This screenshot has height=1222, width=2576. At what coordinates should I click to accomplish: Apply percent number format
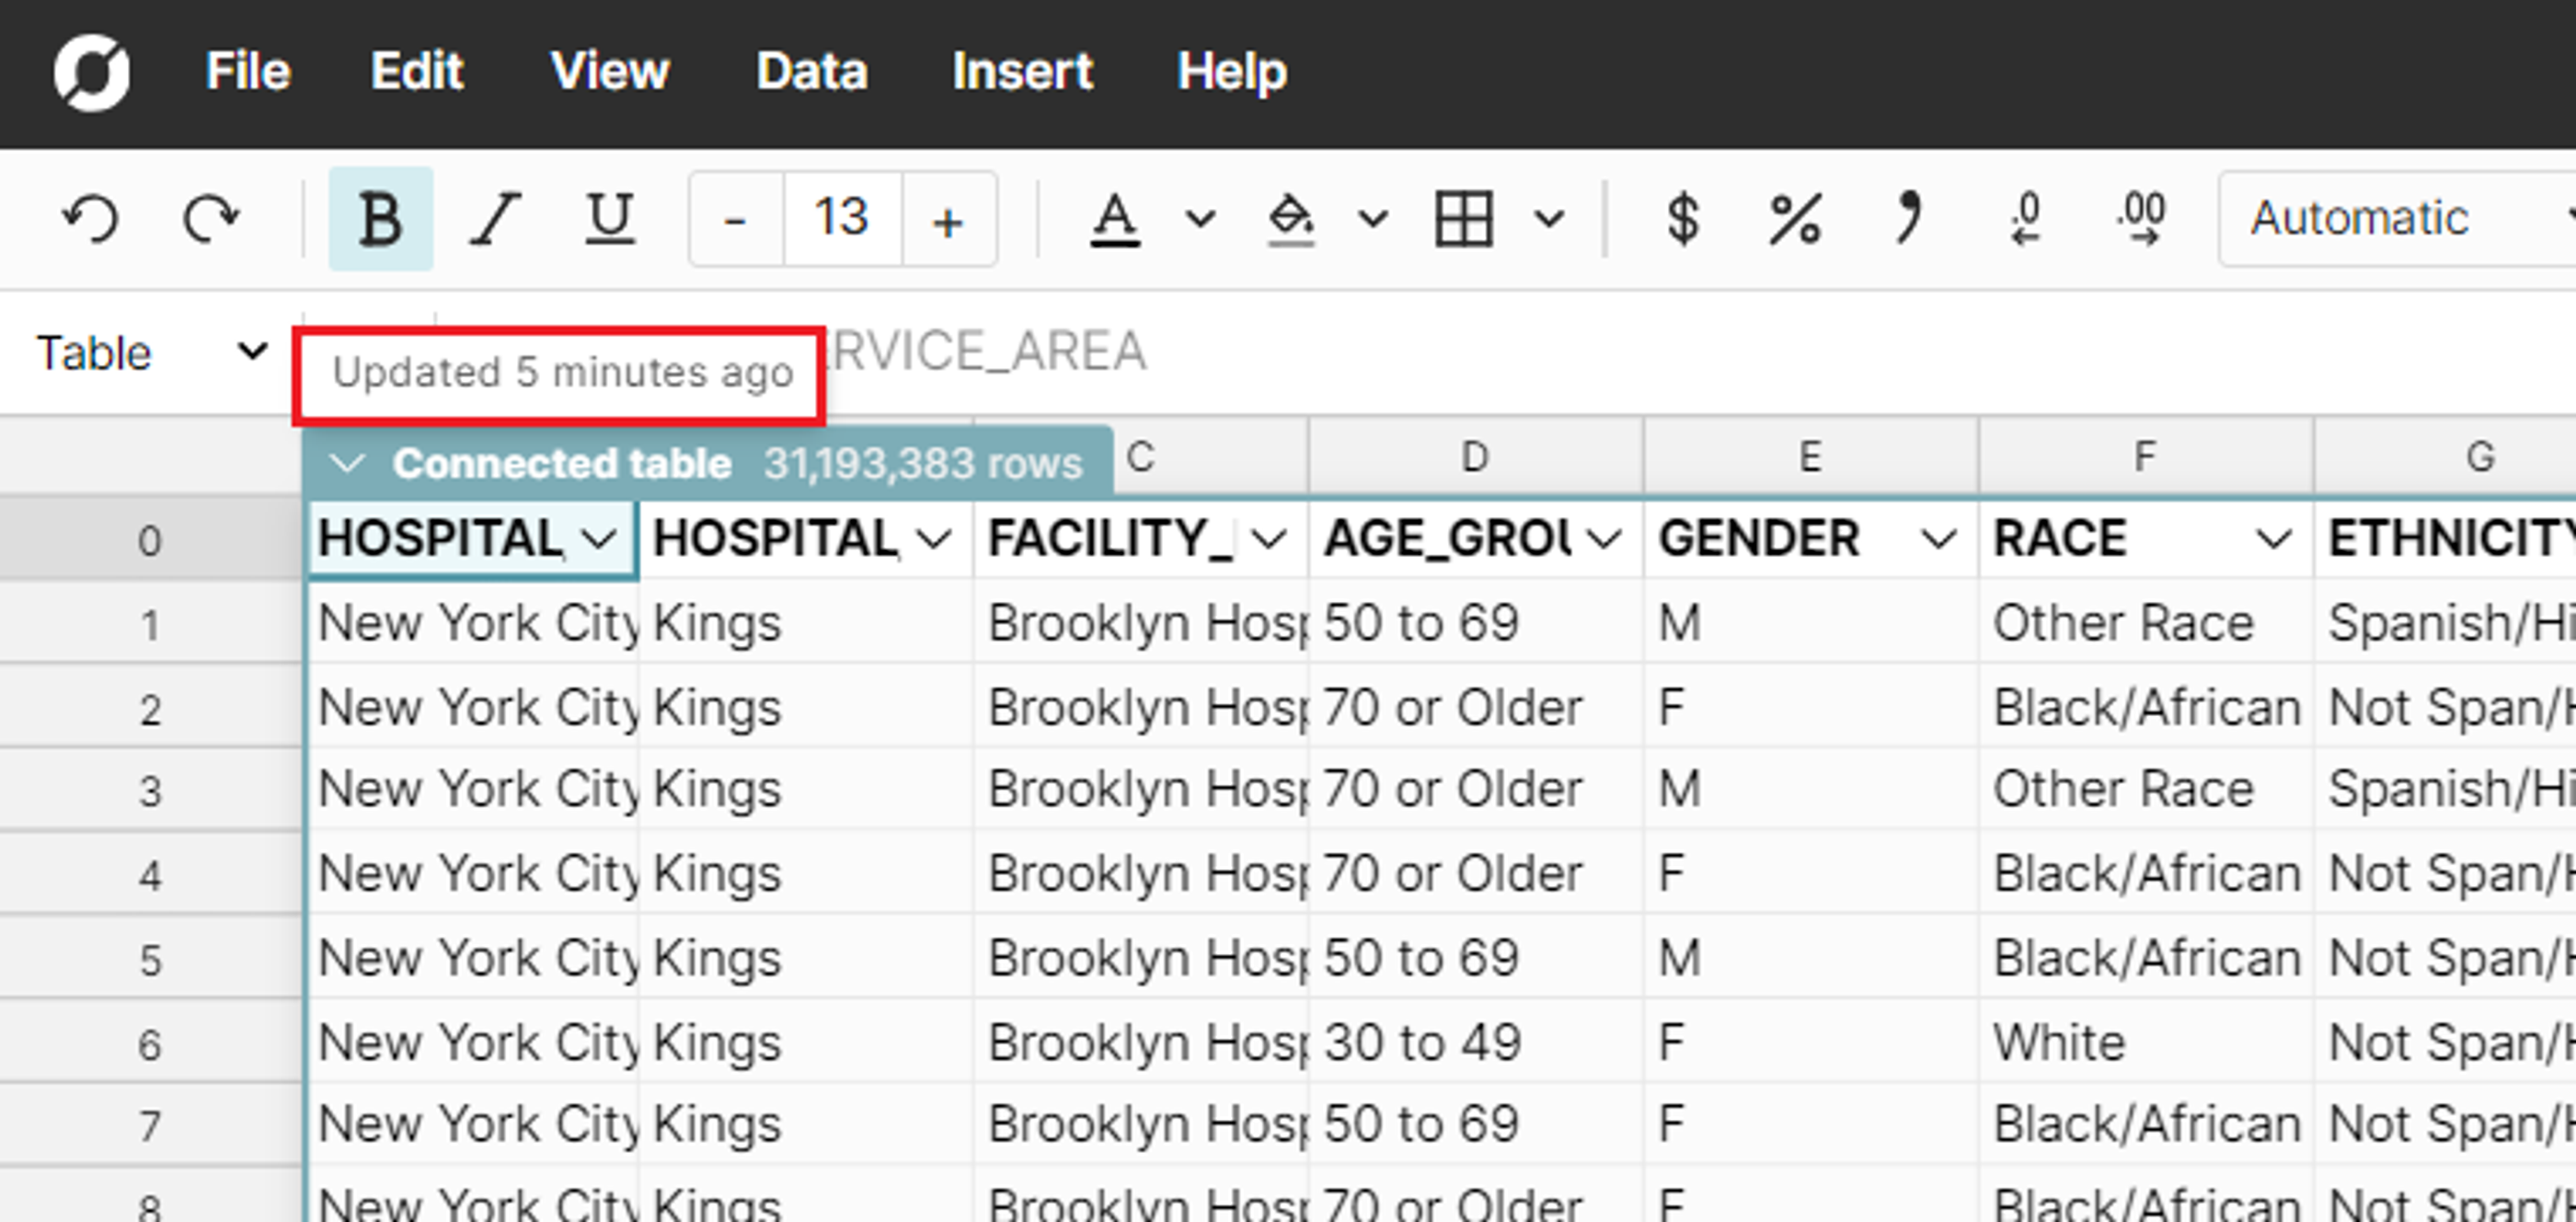[x=1795, y=218]
